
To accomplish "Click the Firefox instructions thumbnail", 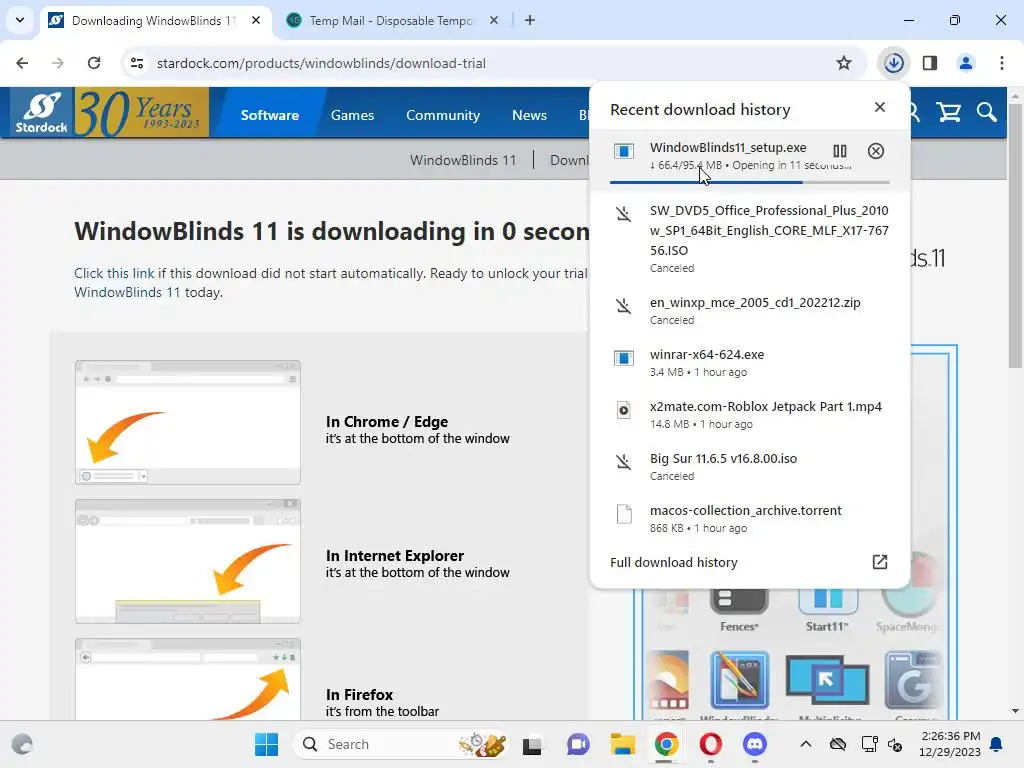I will [x=187, y=679].
